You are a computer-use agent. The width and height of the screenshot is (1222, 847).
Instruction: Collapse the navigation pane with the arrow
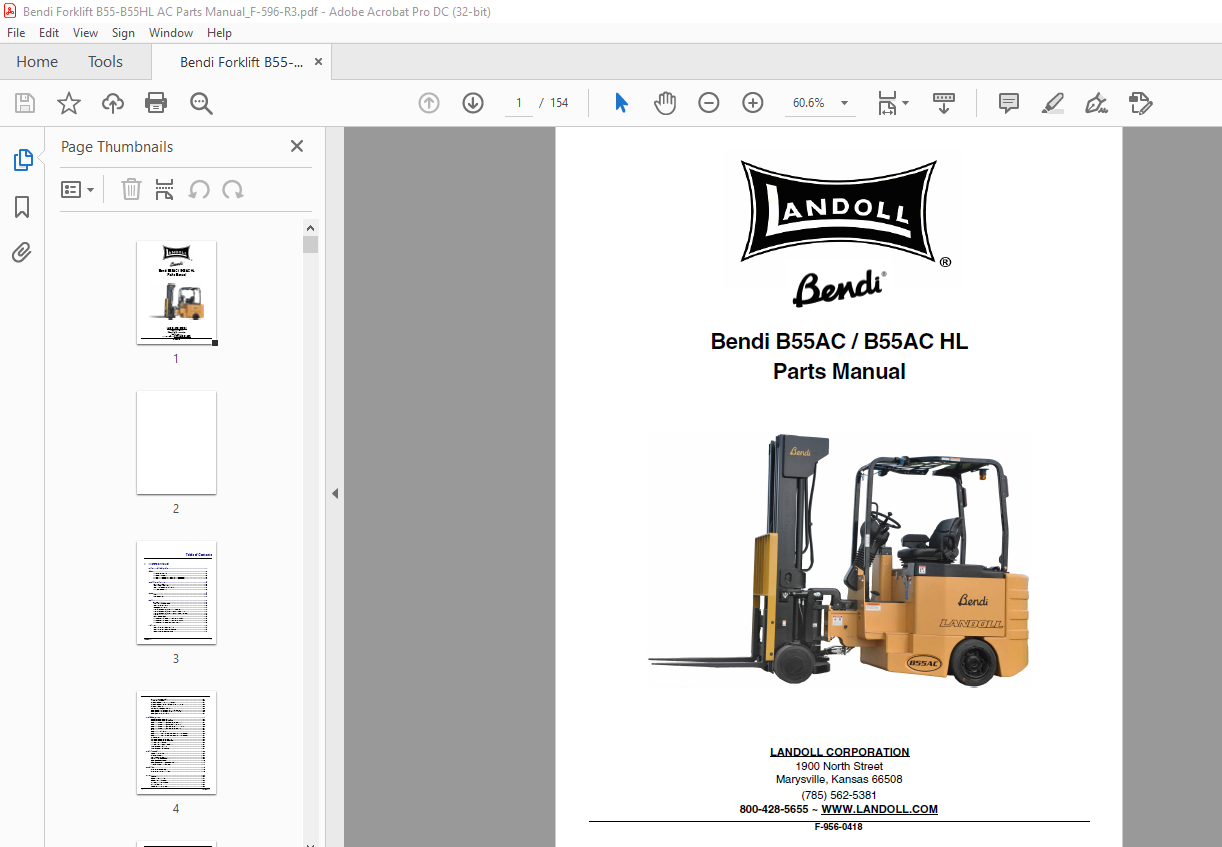point(335,493)
